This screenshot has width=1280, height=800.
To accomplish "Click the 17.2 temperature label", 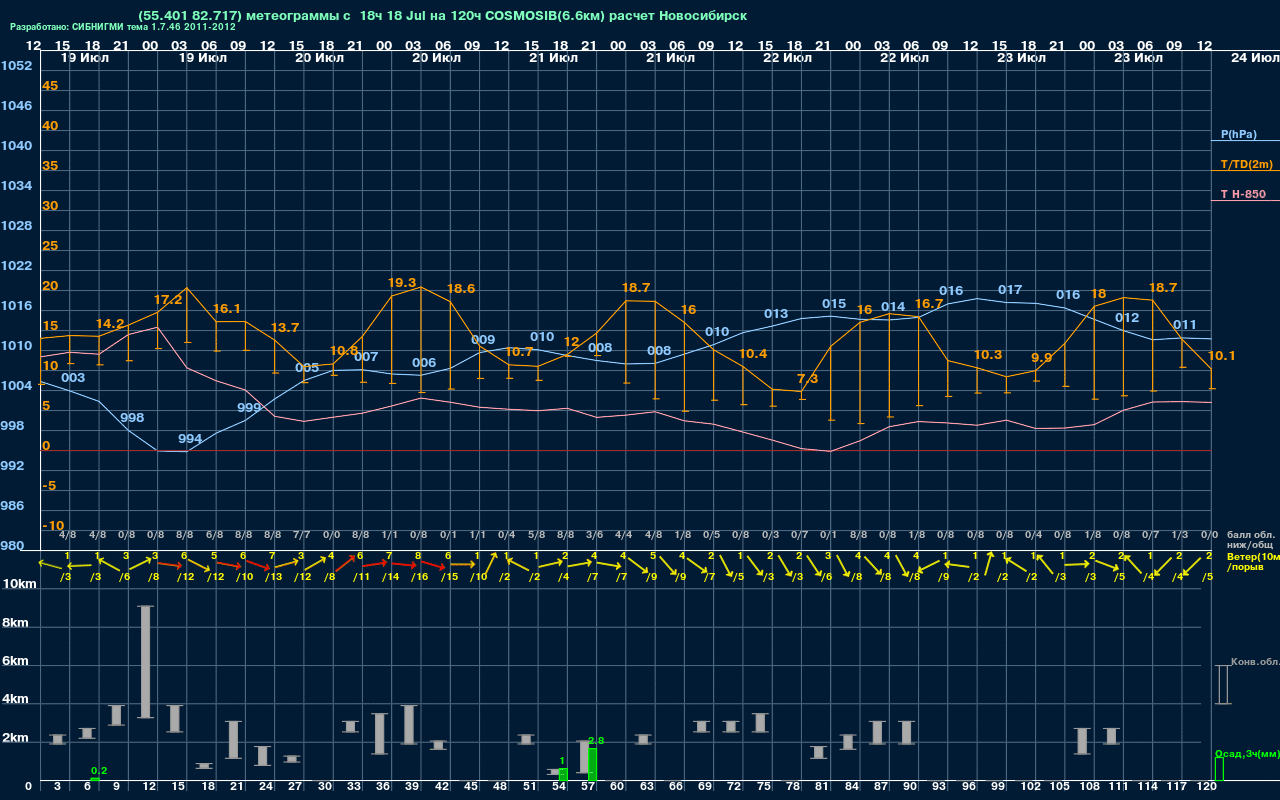I will pyautogui.click(x=168, y=299).
